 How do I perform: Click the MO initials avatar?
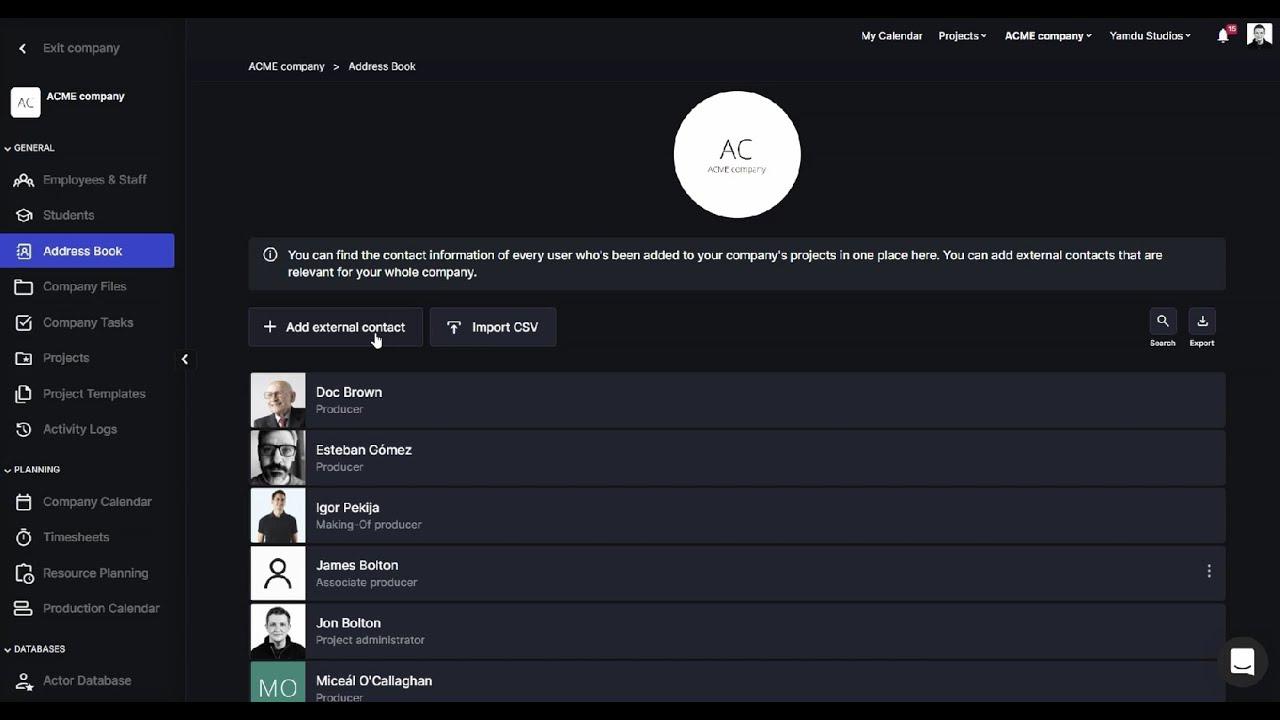click(278, 682)
